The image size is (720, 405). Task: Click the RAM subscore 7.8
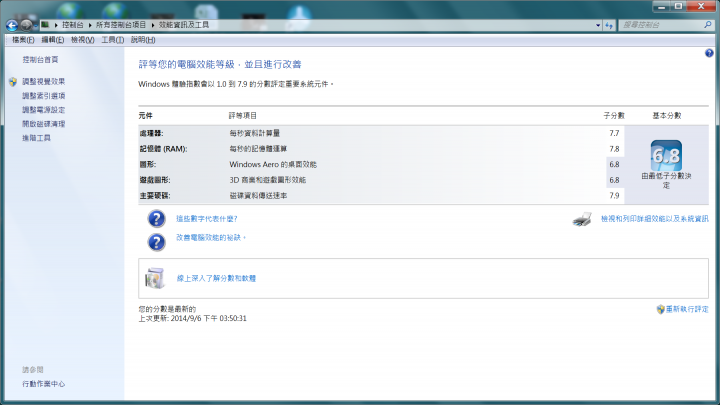coord(614,149)
